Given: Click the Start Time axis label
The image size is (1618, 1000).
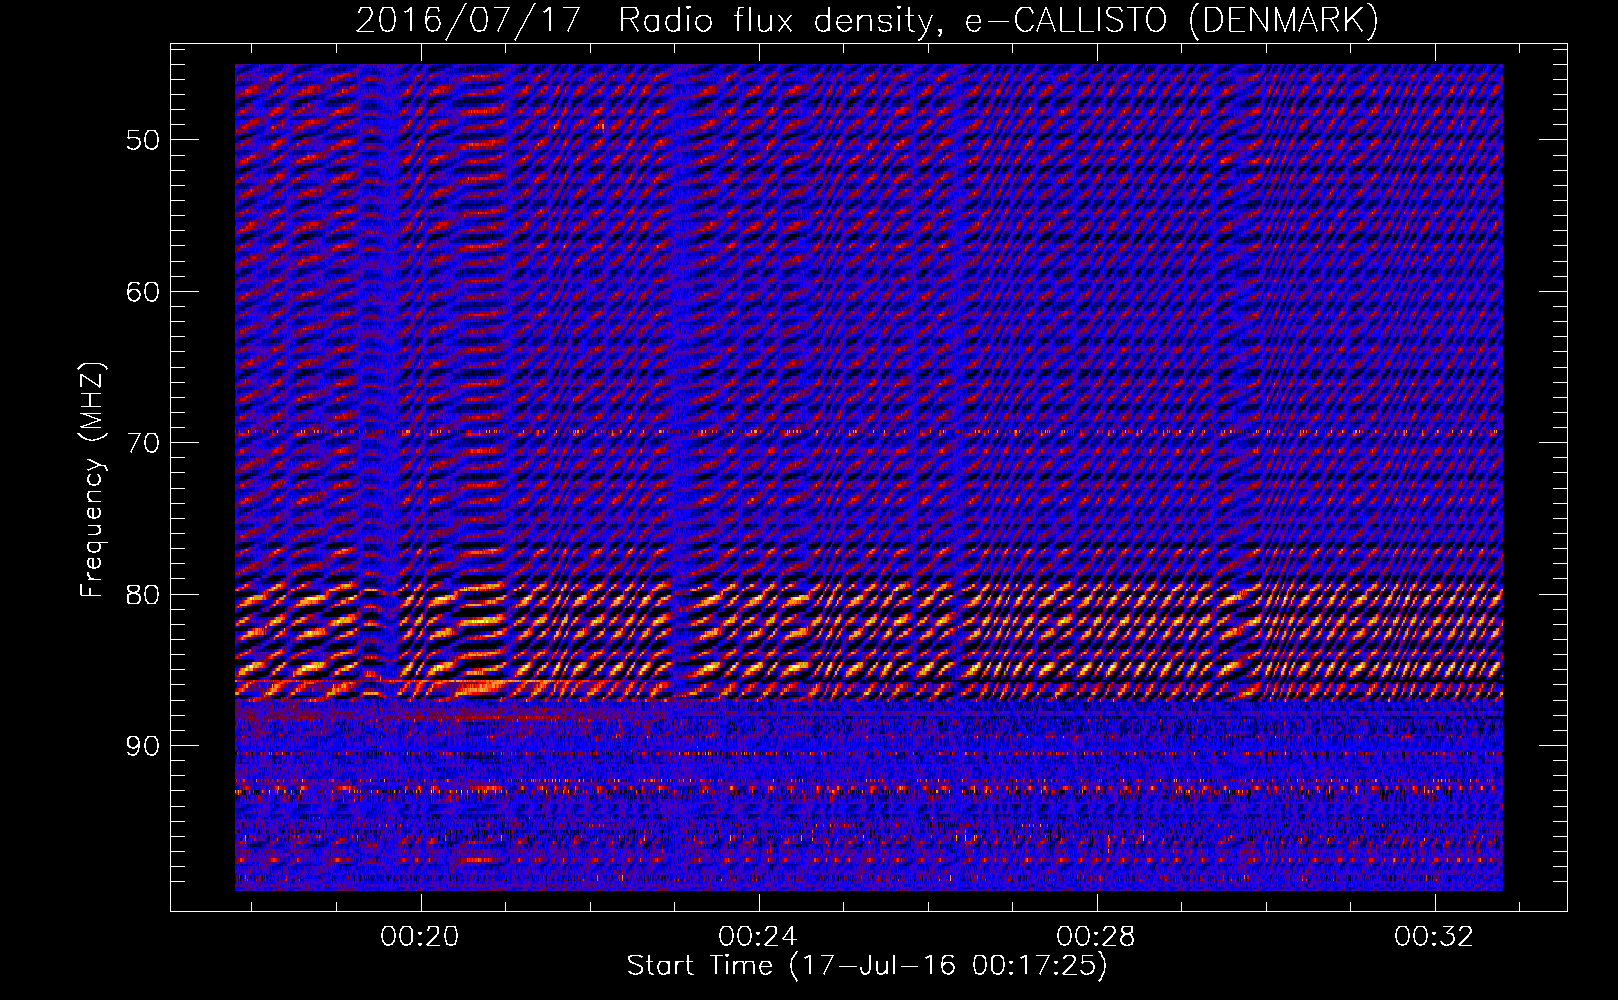Looking at the screenshot, I should (867, 966).
